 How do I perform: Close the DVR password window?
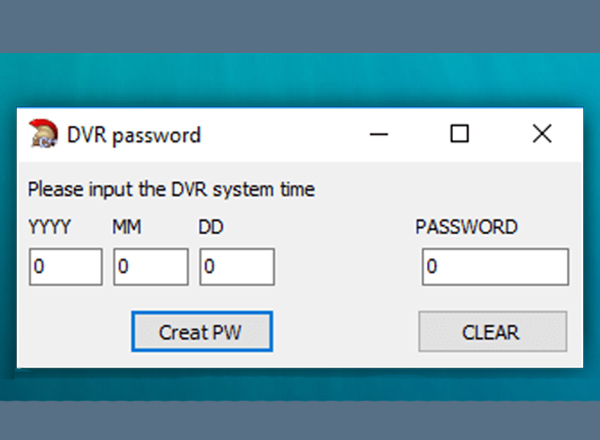[542, 134]
